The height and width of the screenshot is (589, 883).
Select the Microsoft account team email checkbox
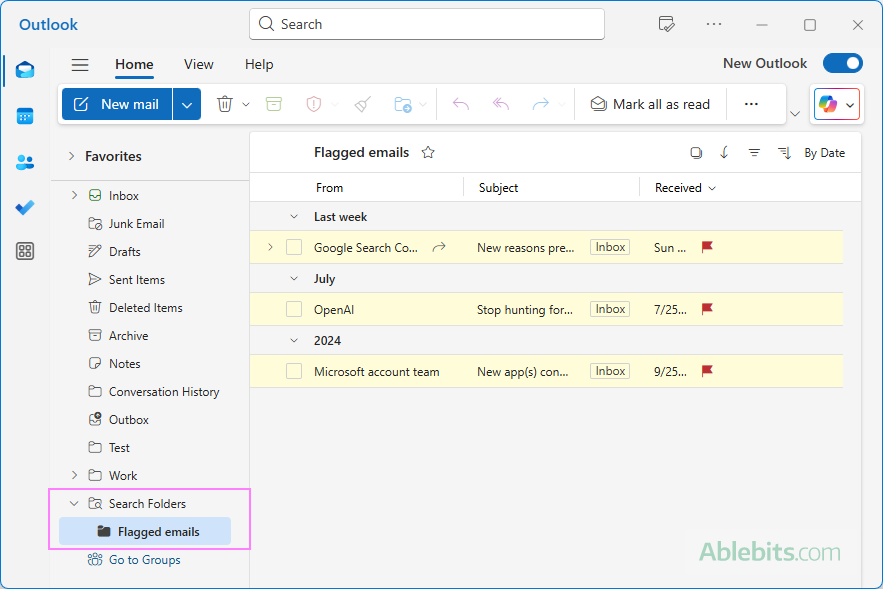[x=294, y=371]
